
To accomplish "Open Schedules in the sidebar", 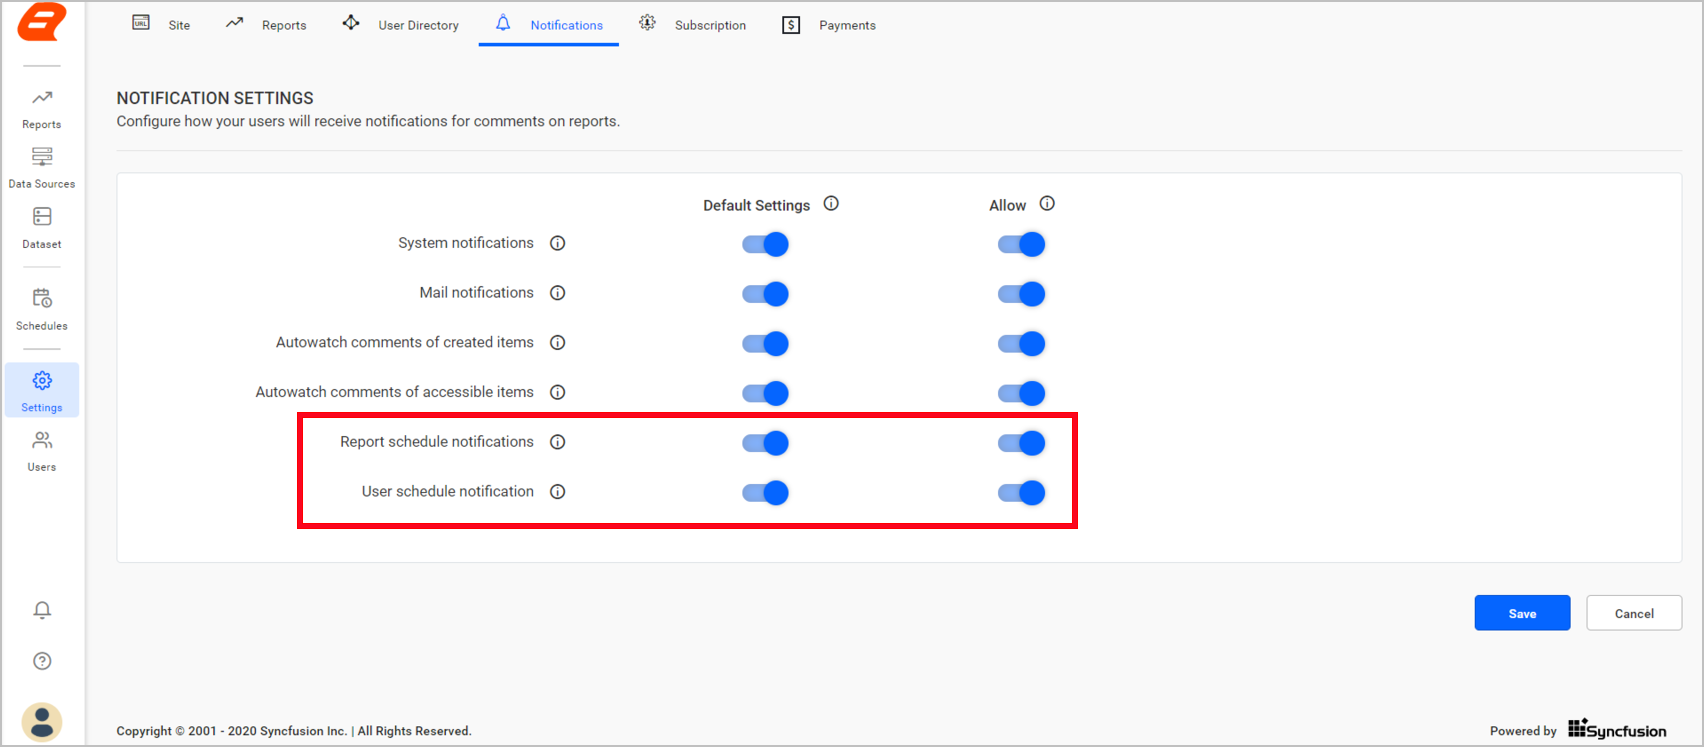I will point(42,310).
